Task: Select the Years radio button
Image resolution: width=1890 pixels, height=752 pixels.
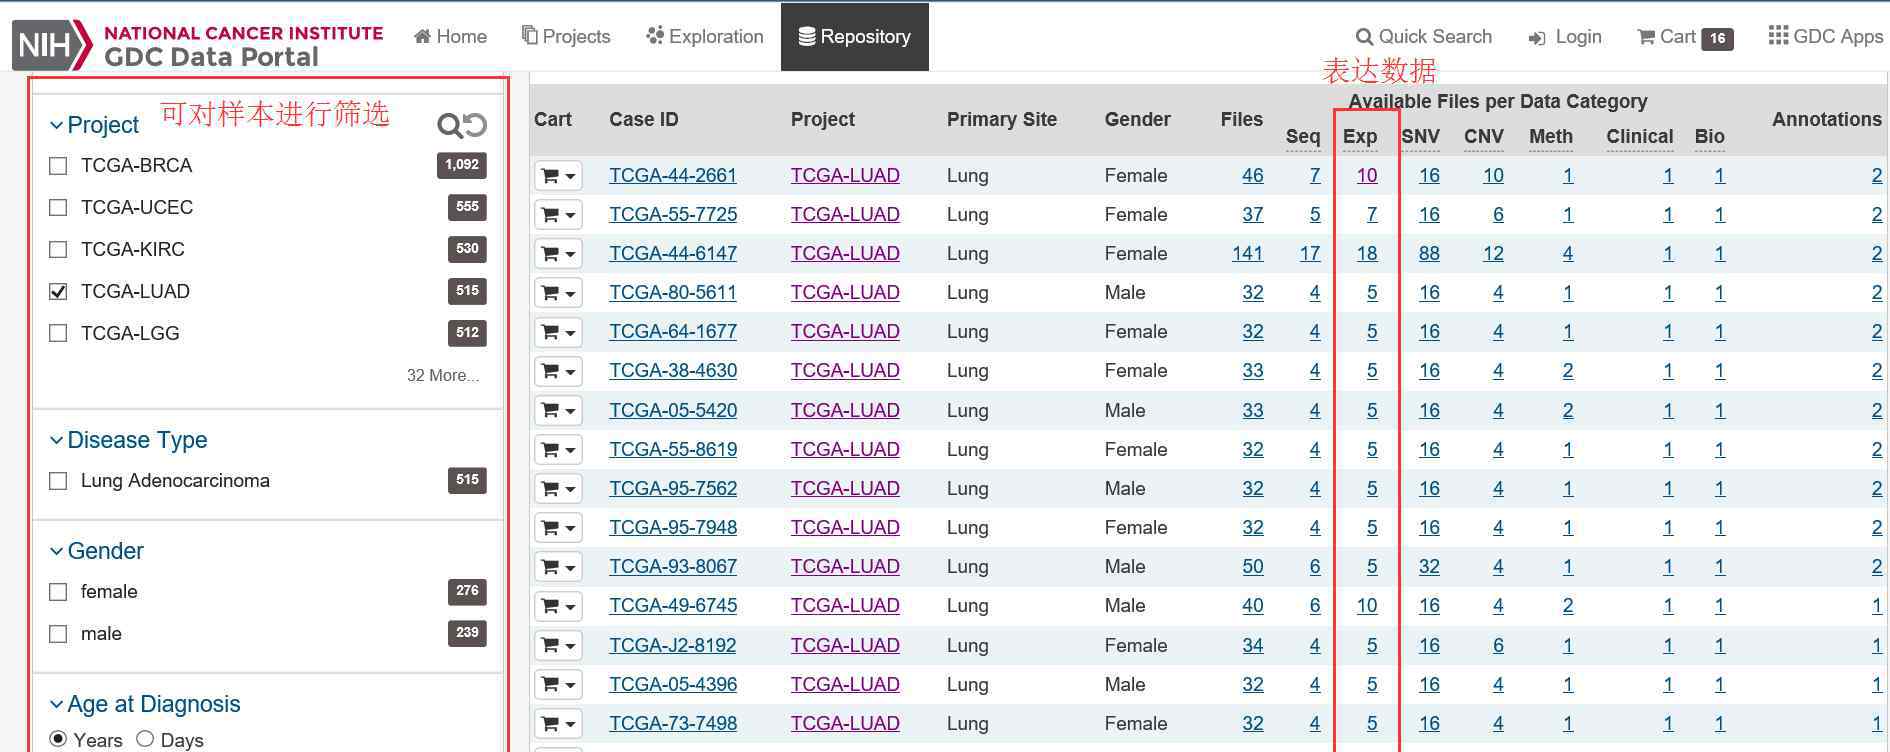Action: point(58,739)
